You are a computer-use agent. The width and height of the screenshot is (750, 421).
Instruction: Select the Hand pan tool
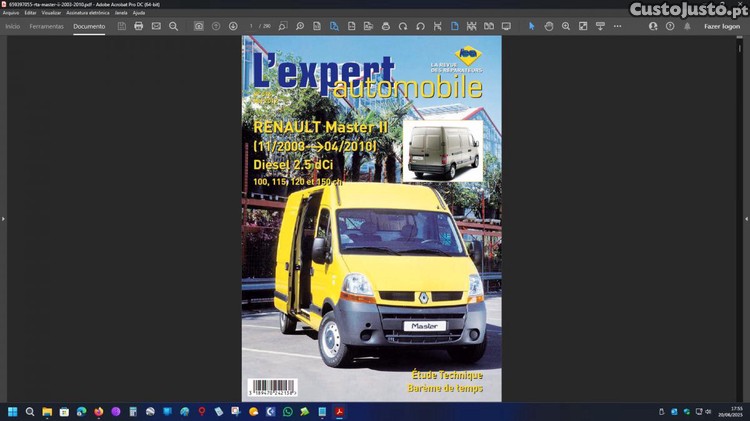point(549,26)
